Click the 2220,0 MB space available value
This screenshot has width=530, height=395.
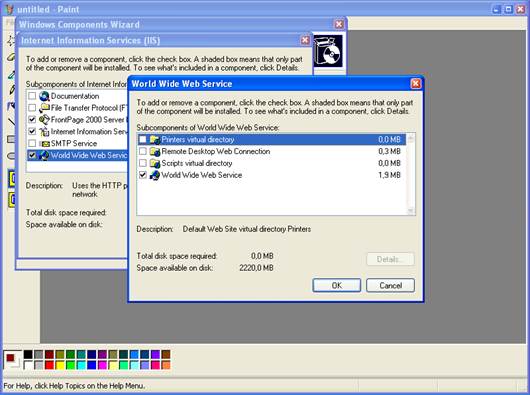(x=256, y=268)
